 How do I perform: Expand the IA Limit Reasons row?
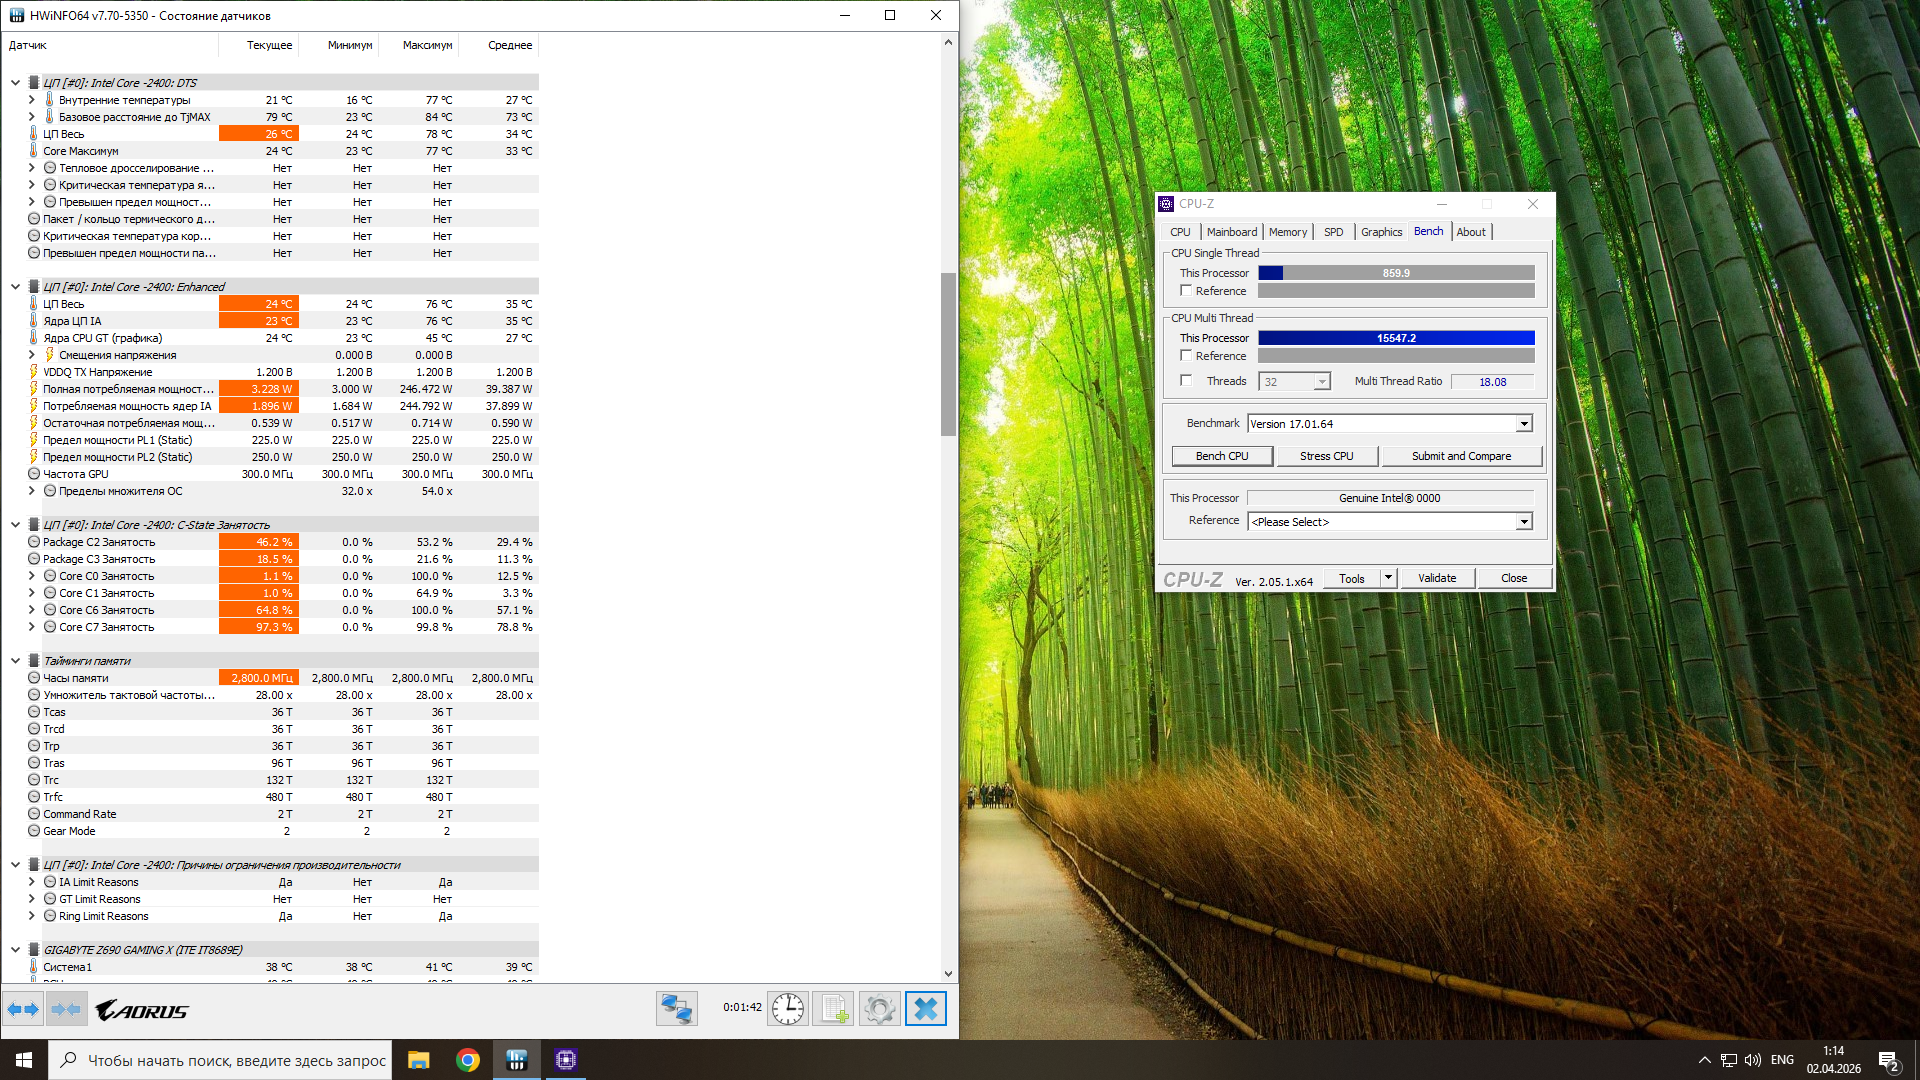coord(32,882)
